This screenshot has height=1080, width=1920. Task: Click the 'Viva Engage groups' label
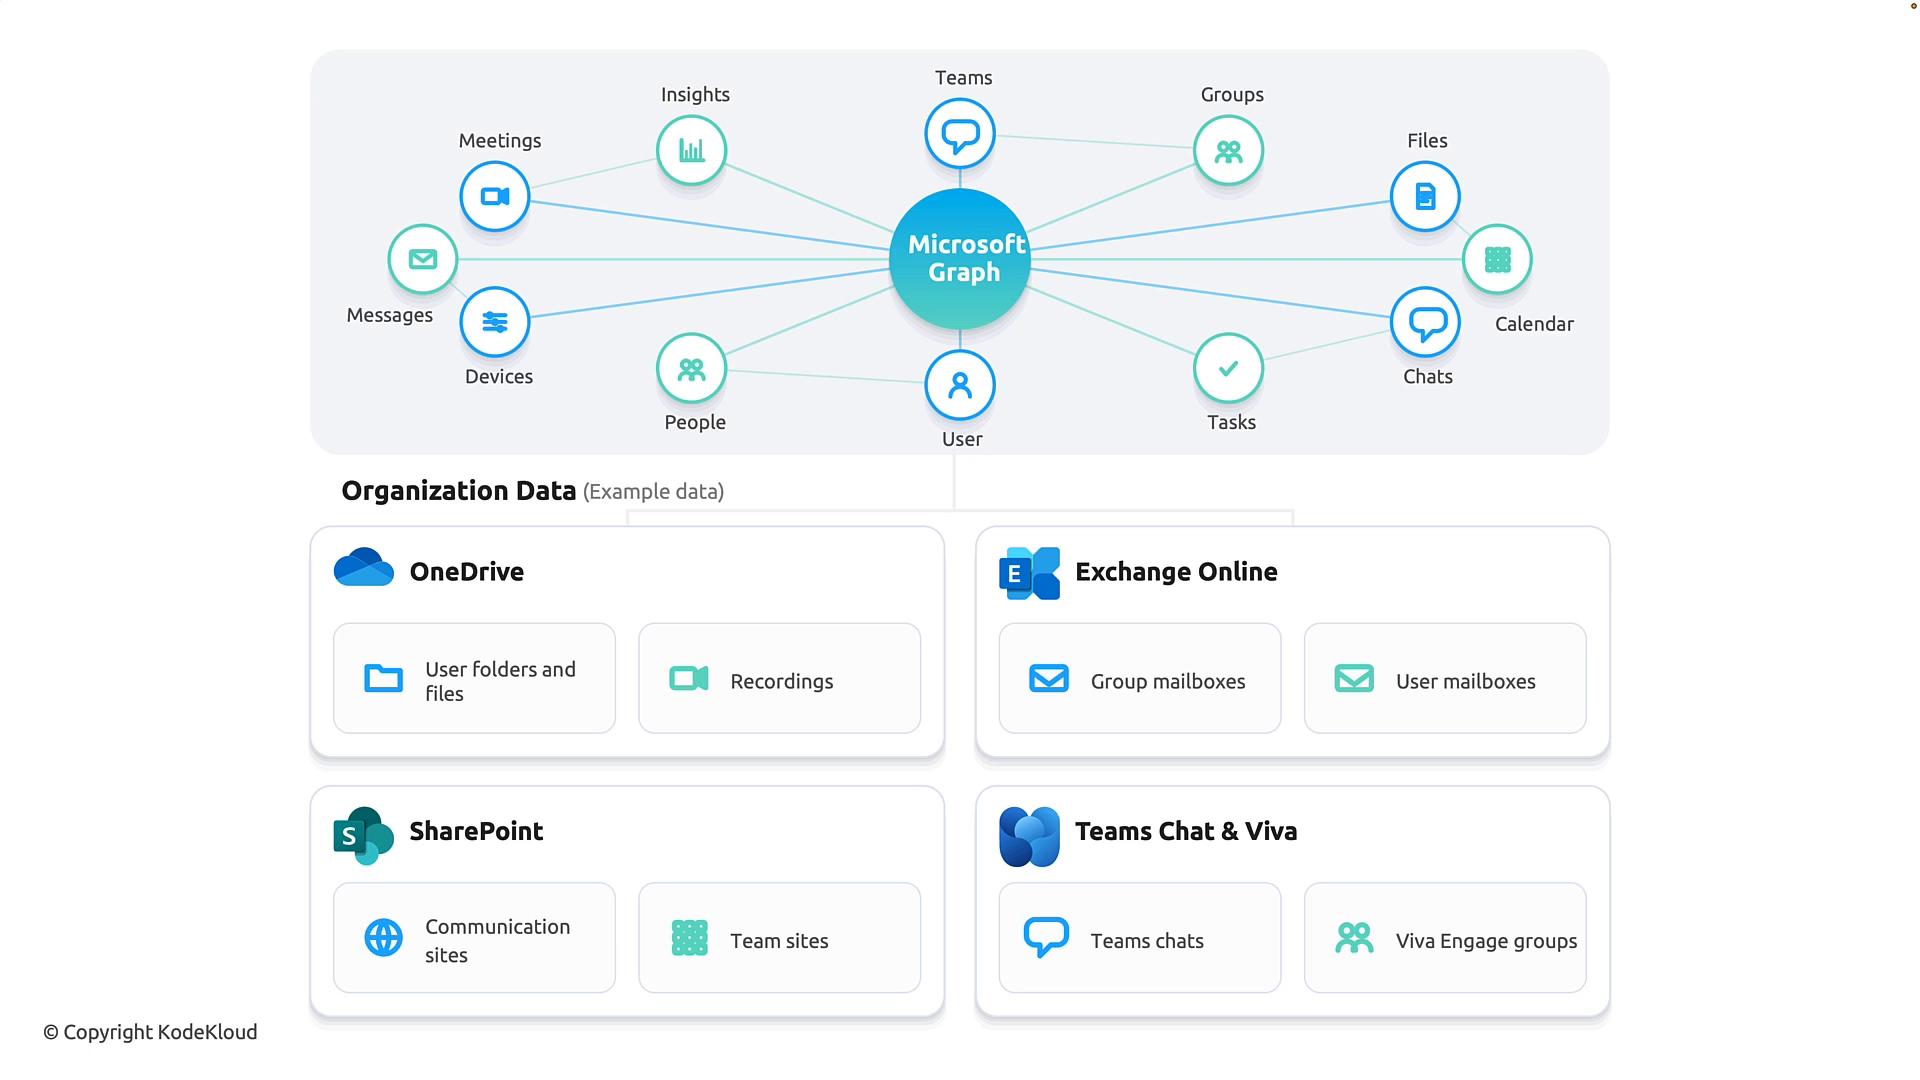coord(1486,941)
